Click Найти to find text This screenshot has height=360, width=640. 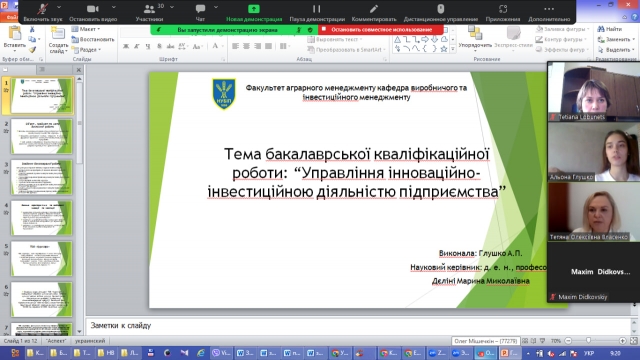click(610, 29)
